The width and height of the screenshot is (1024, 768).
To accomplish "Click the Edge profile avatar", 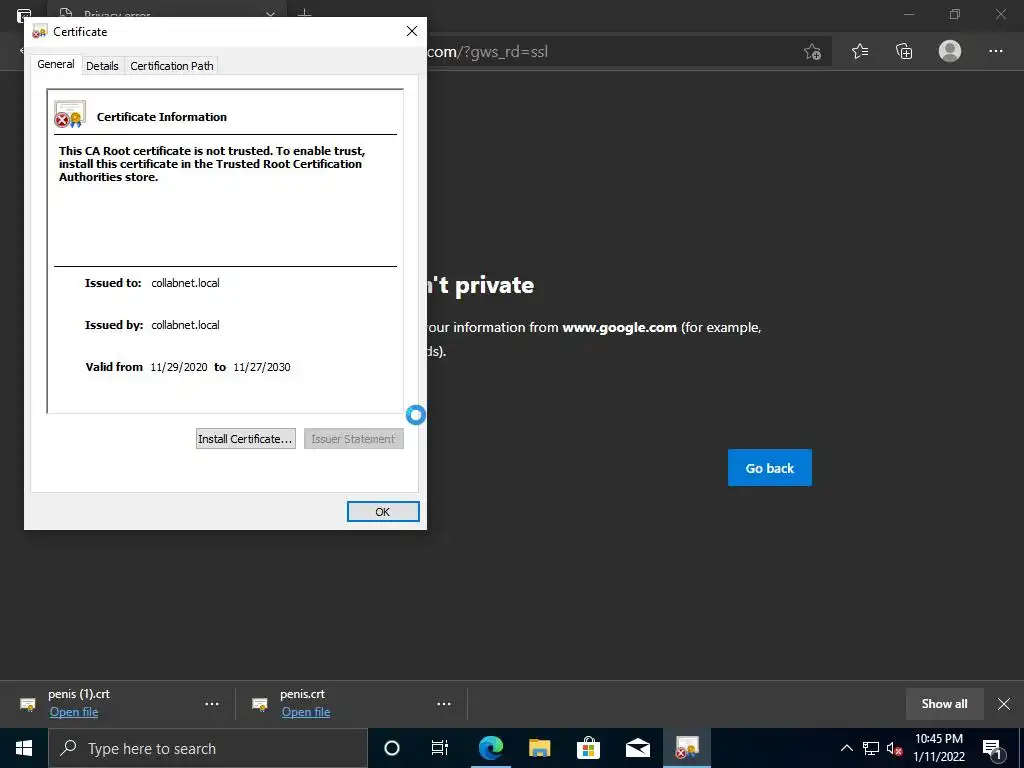I will [x=950, y=51].
